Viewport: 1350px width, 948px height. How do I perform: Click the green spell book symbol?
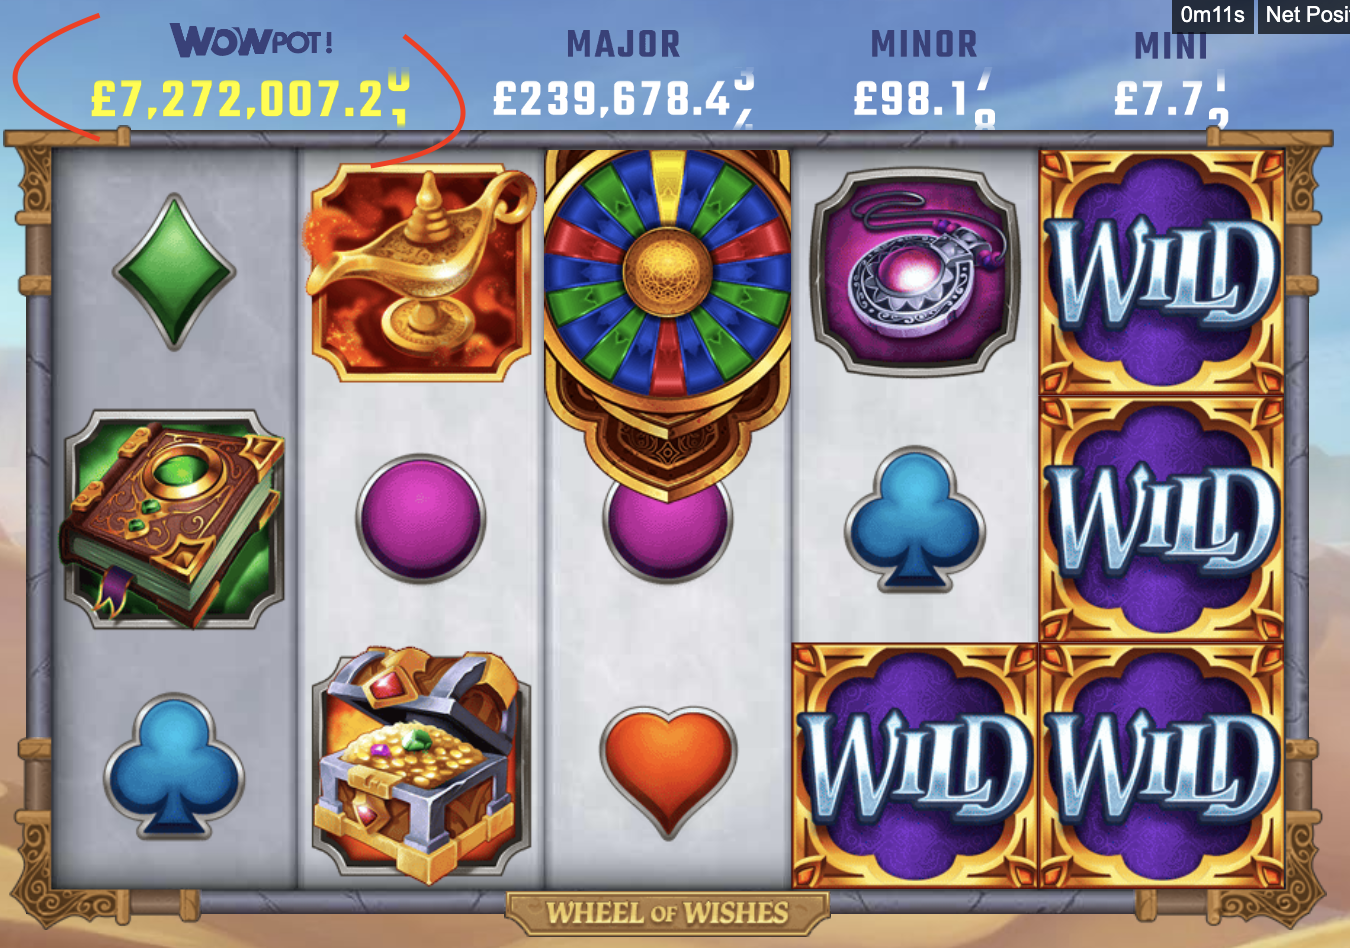tap(174, 519)
